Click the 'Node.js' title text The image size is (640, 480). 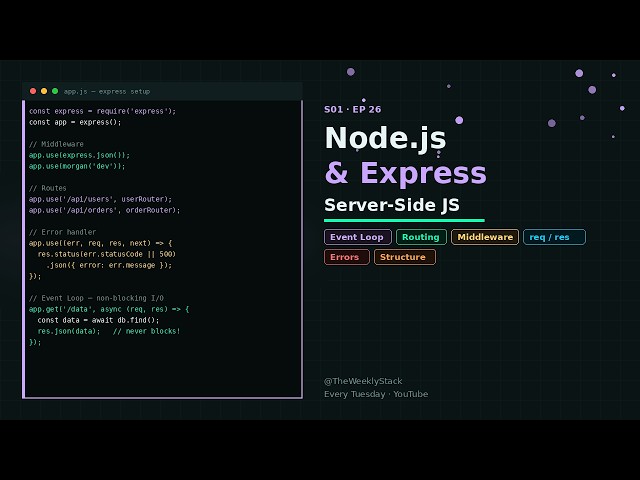[x=385, y=138]
